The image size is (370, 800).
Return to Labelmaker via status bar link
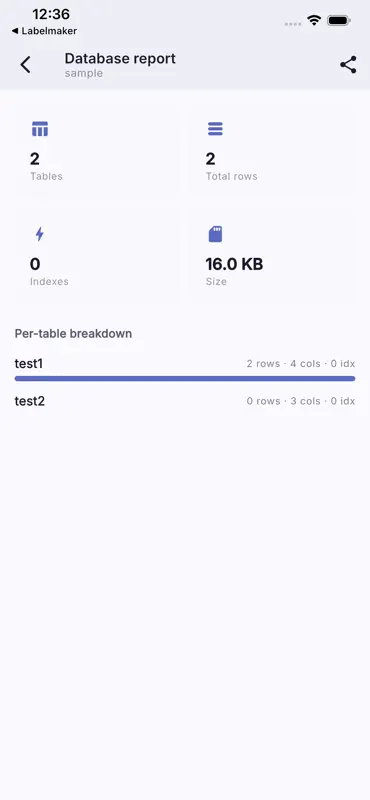[44, 31]
